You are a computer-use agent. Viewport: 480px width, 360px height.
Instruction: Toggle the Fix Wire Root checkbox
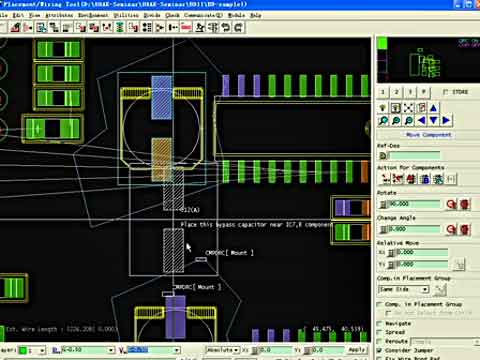(x=379, y=358)
